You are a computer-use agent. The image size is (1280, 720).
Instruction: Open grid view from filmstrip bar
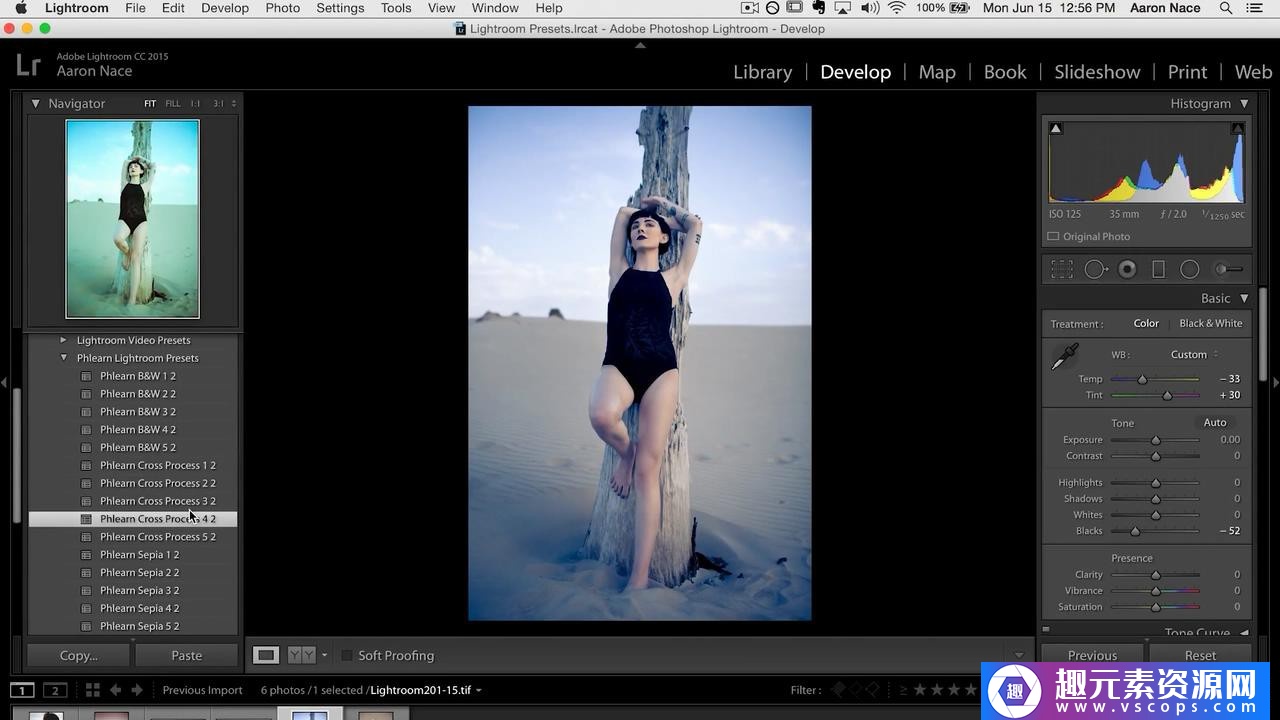tap(92, 690)
